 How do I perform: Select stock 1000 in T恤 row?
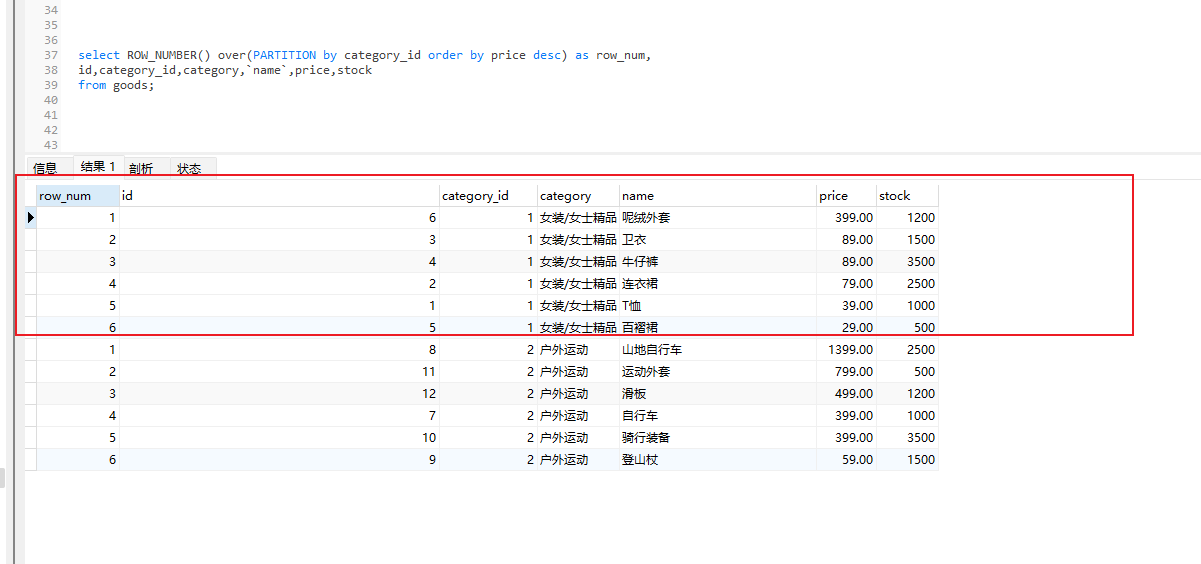(907, 306)
